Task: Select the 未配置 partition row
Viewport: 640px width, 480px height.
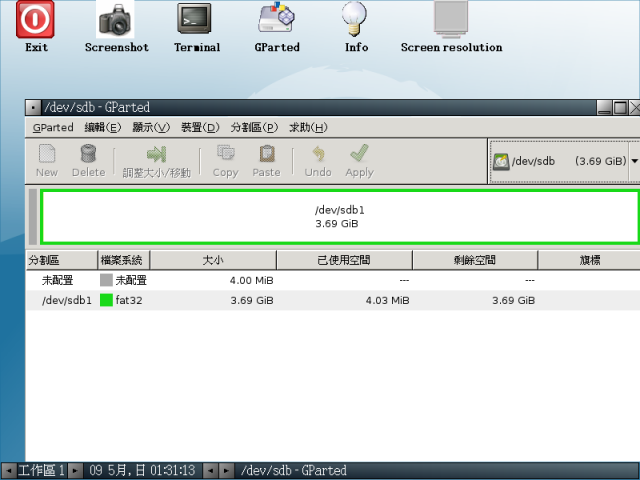Action: pos(333,280)
